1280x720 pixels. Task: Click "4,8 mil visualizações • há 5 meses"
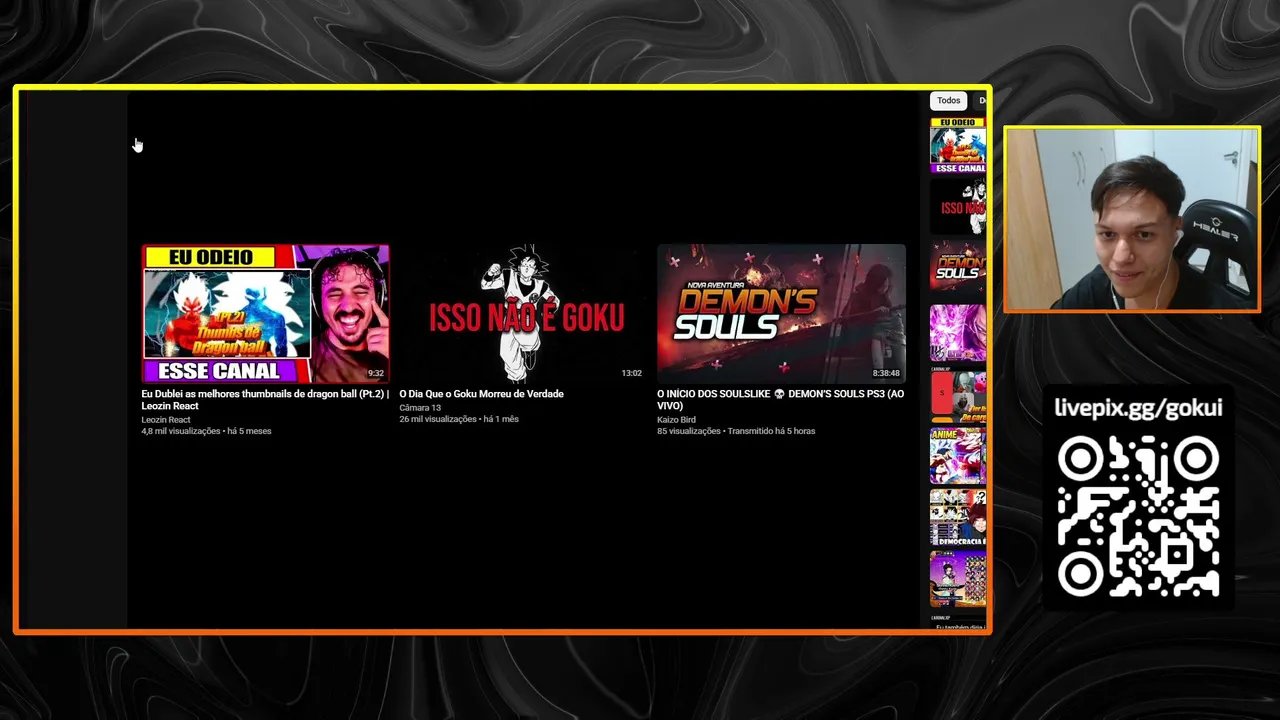tap(206, 431)
